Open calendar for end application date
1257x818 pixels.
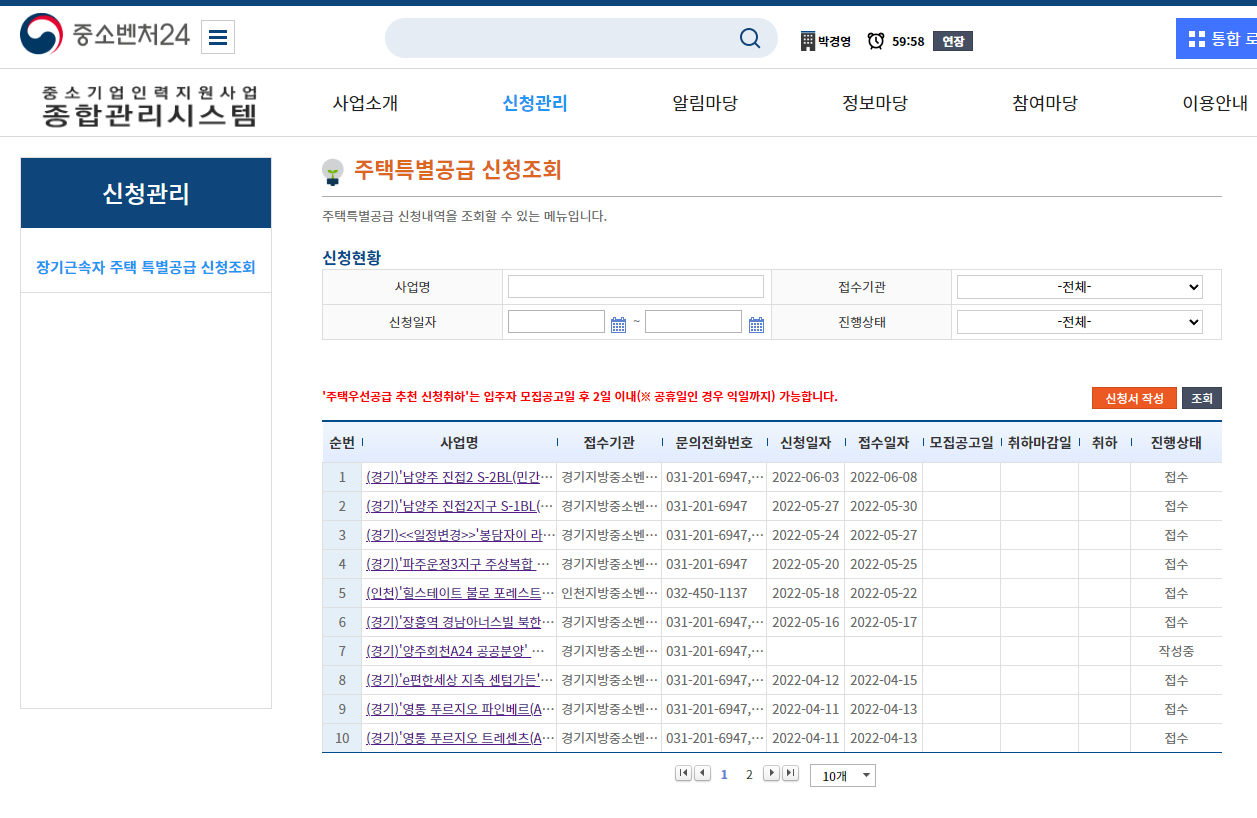(x=756, y=324)
